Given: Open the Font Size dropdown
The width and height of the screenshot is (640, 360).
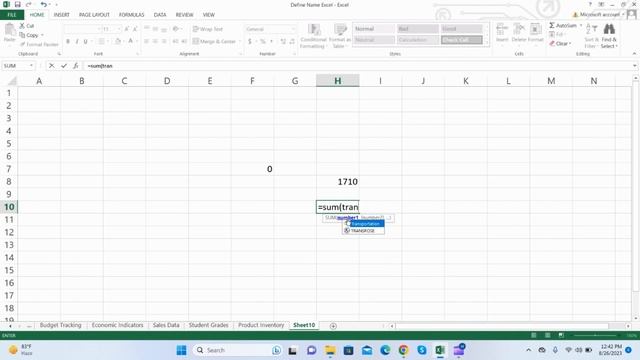Looking at the screenshot, I should [x=119, y=29].
